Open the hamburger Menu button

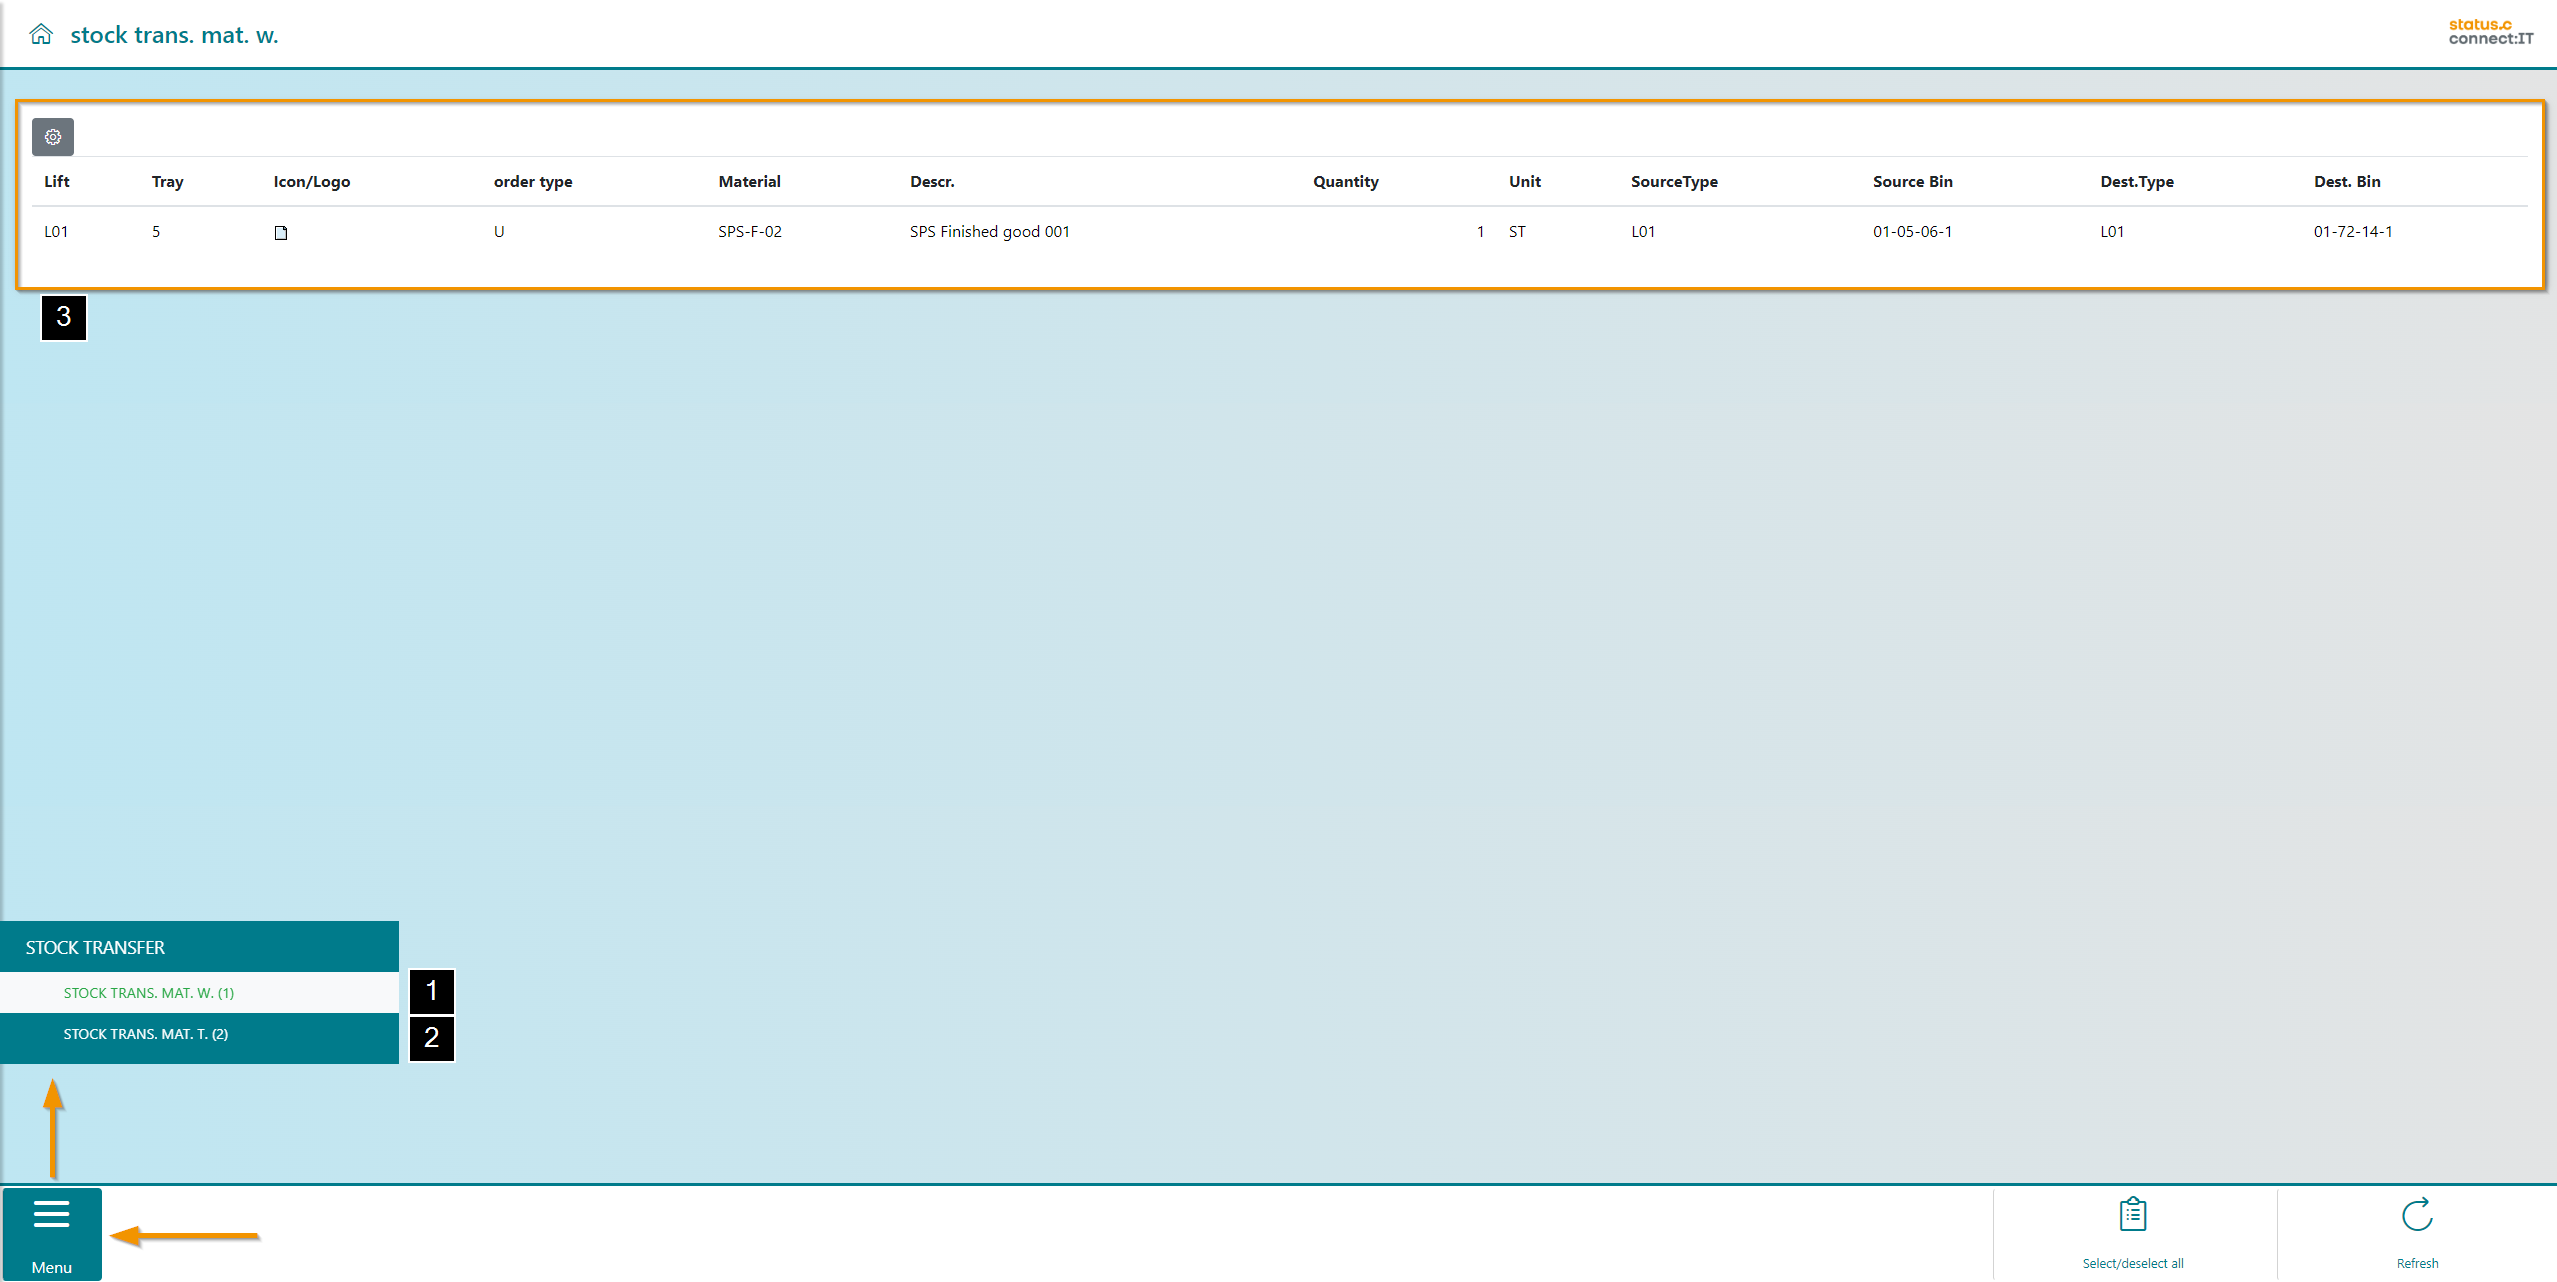point(51,1234)
